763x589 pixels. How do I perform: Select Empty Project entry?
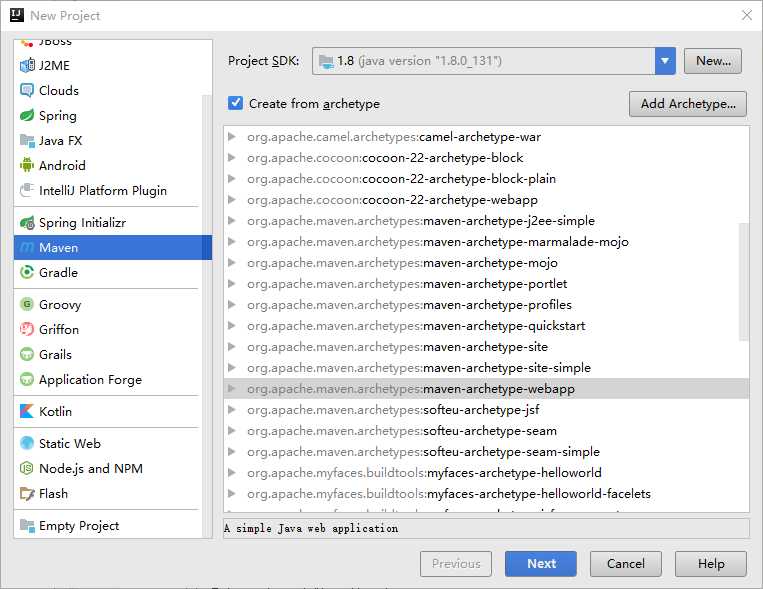click(x=108, y=526)
